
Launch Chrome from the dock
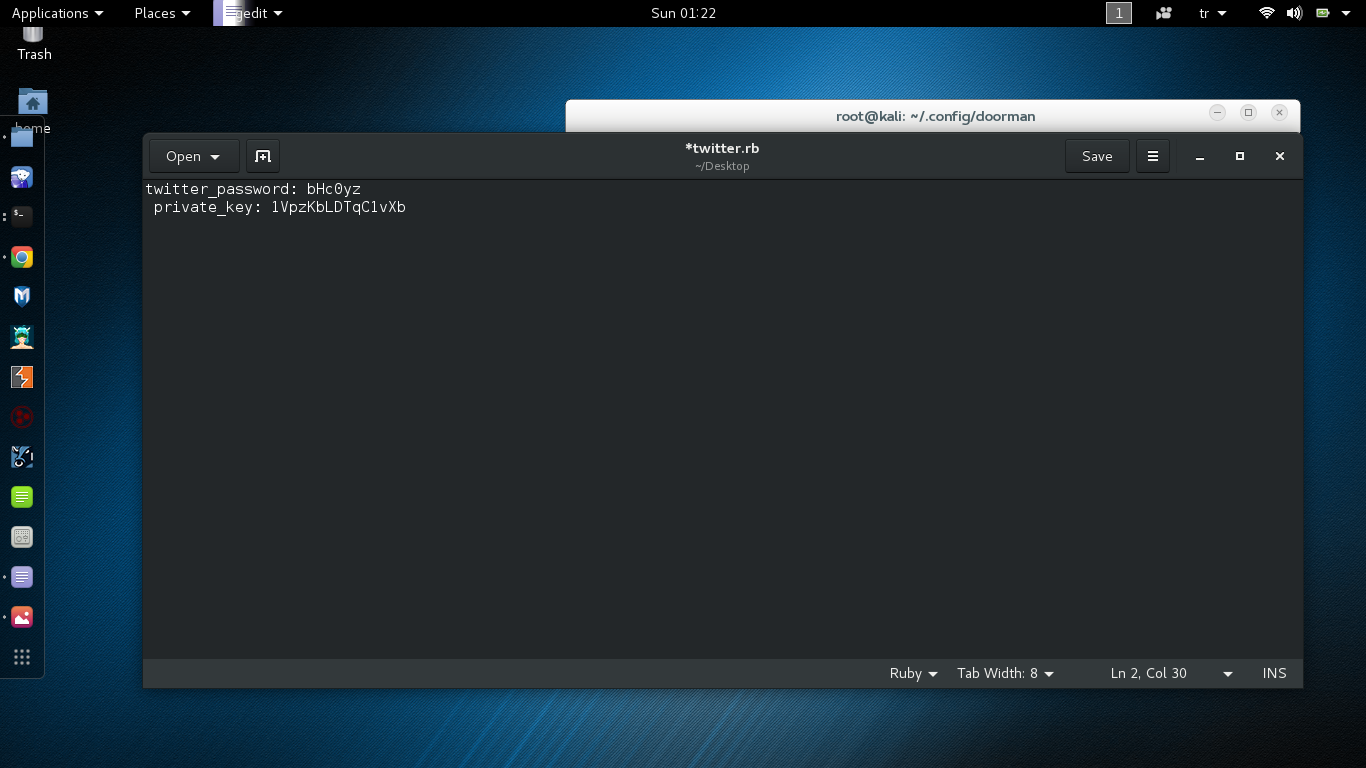(22, 258)
